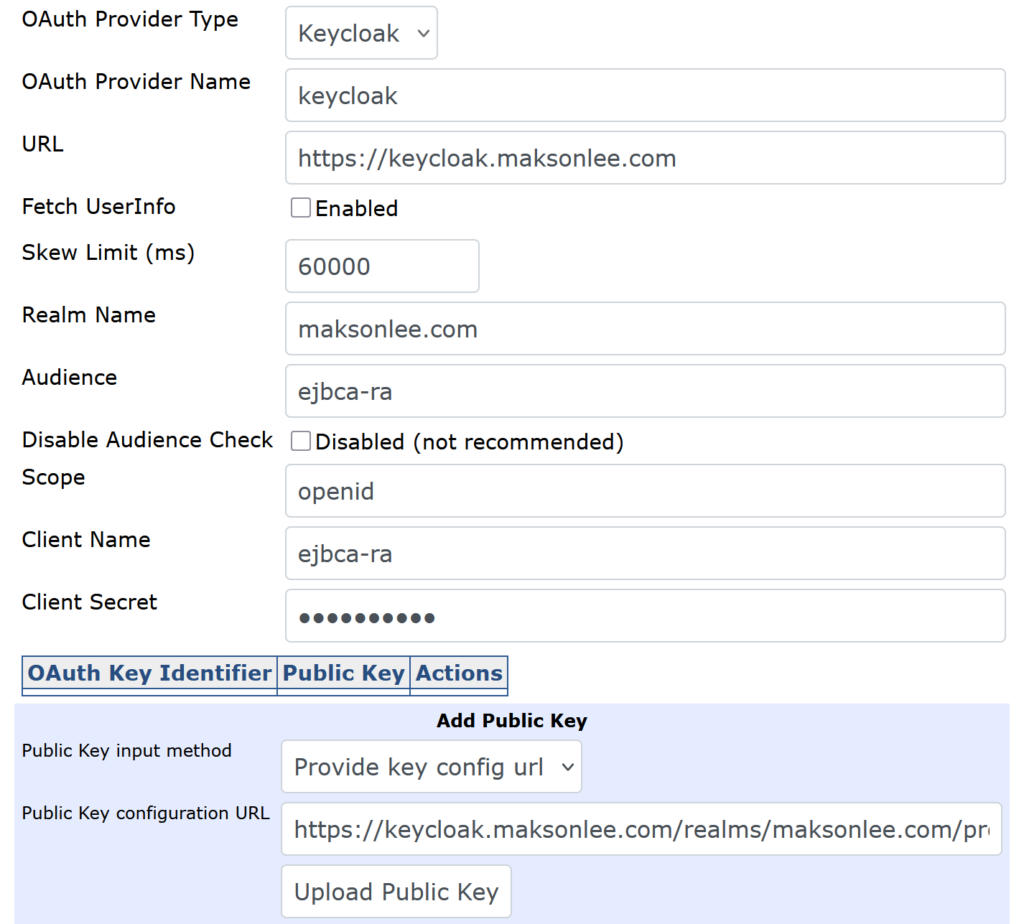Click the Public Key input method label
Image resolution: width=1024 pixels, height=924 pixels.
click(x=127, y=750)
